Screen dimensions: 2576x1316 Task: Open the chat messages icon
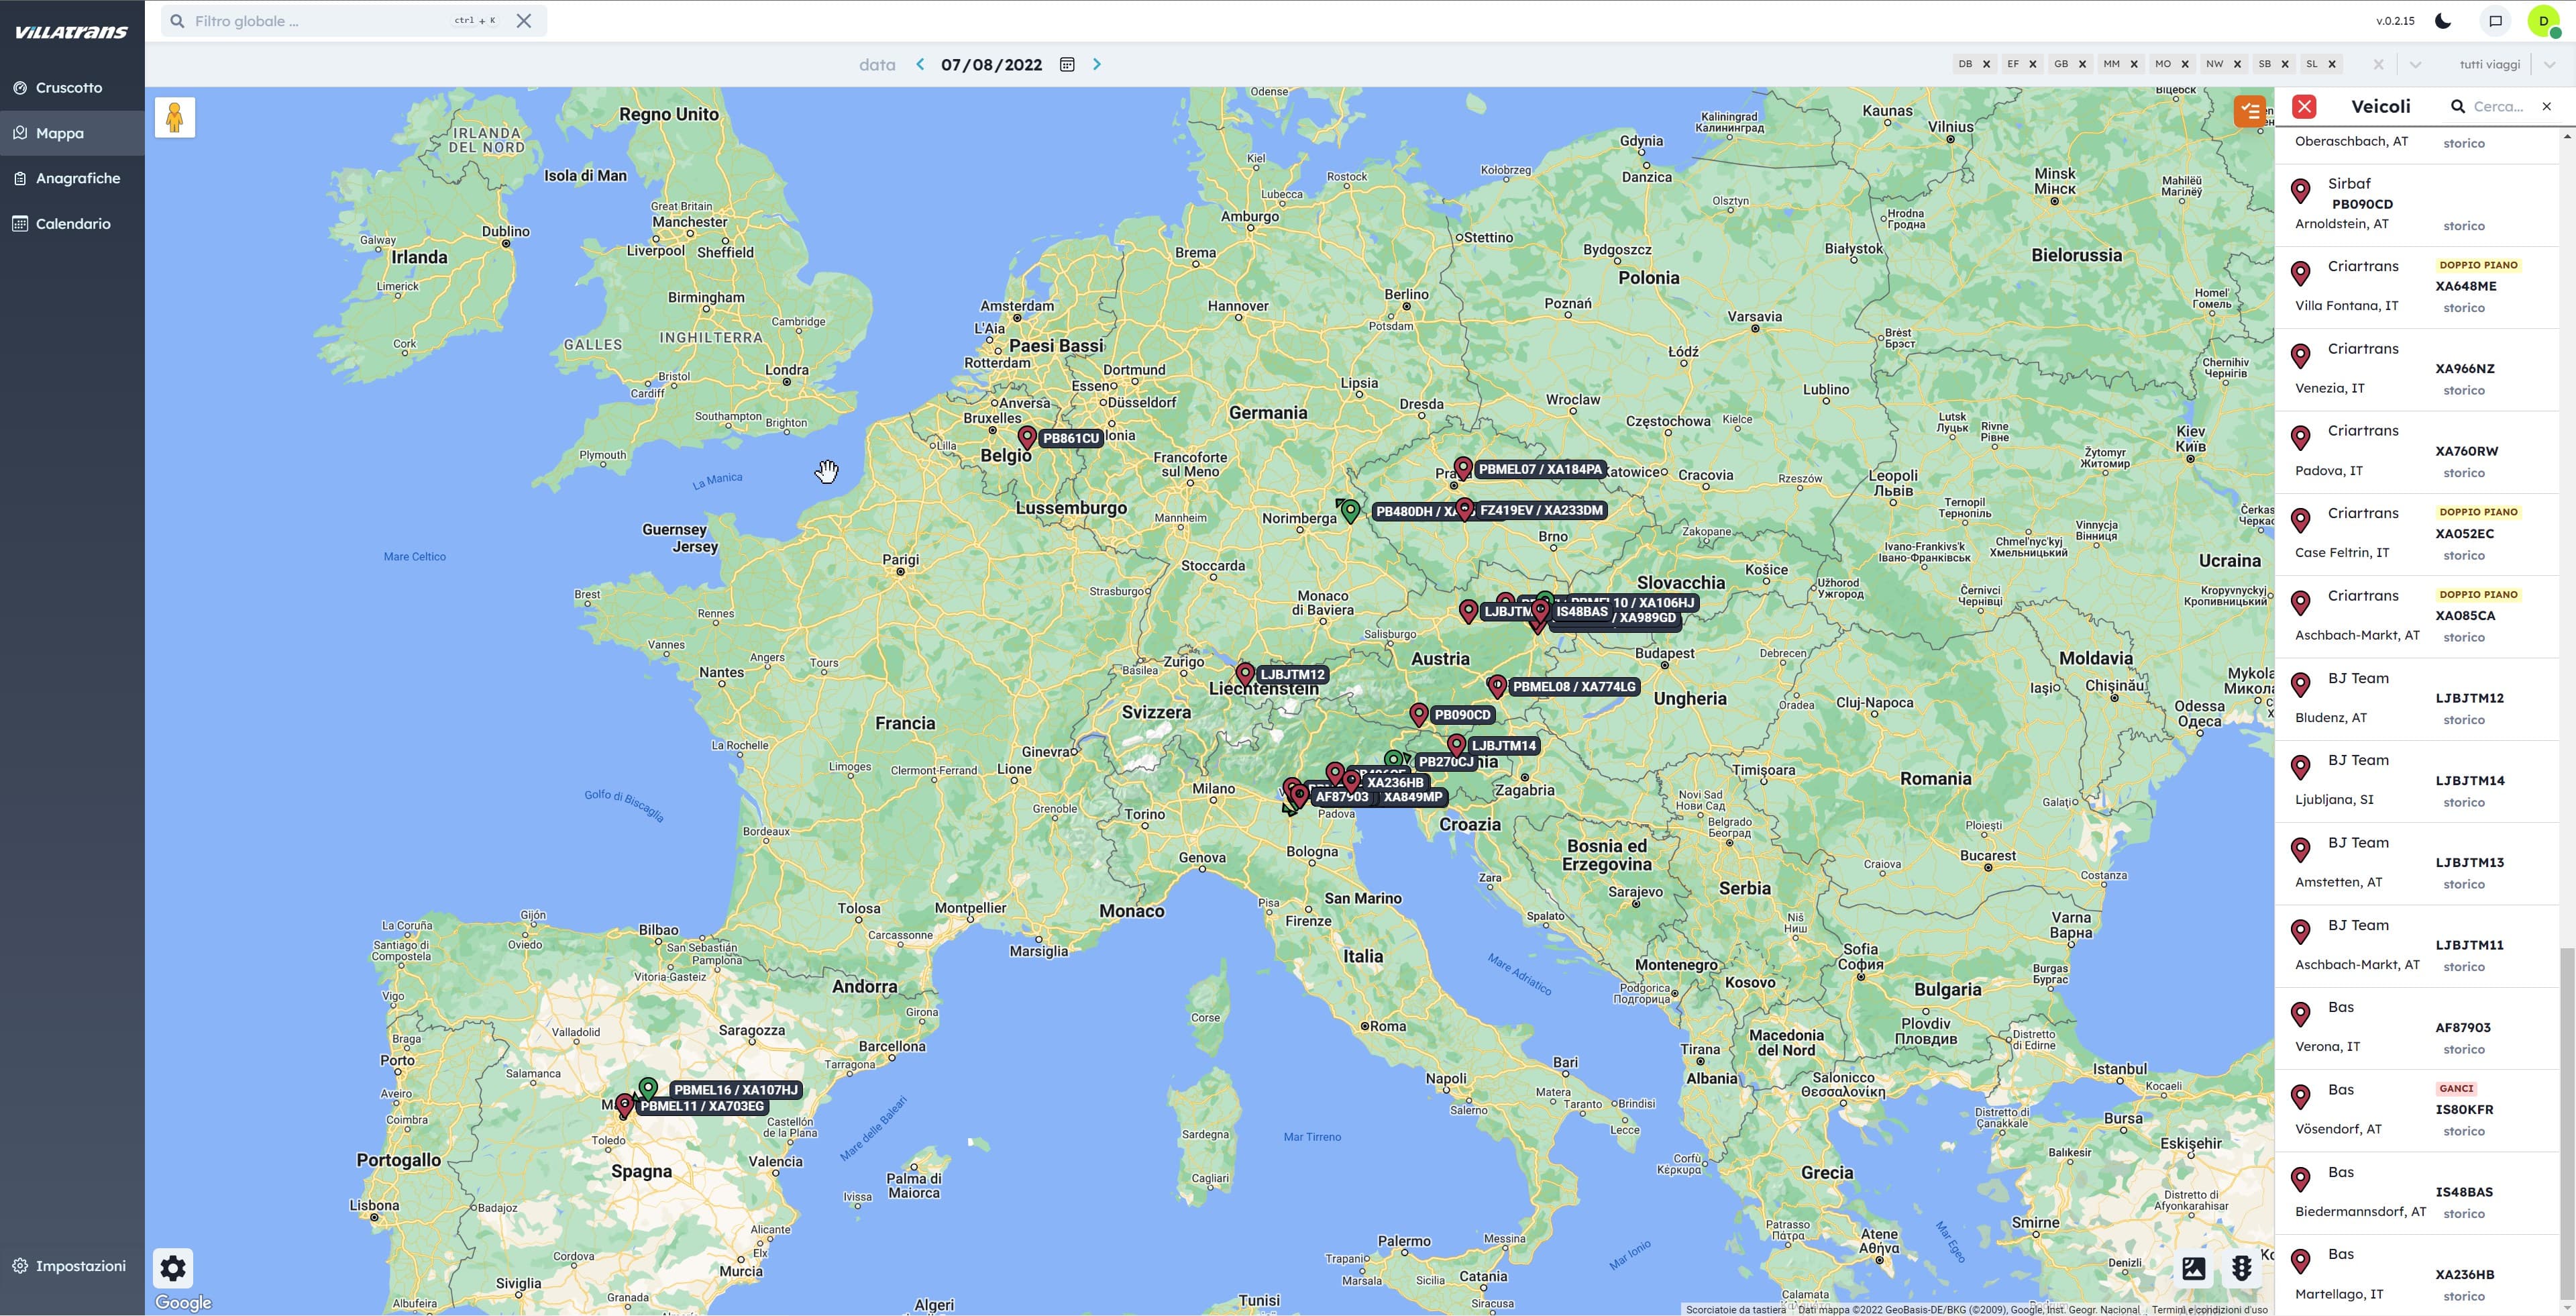coord(2496,21)
